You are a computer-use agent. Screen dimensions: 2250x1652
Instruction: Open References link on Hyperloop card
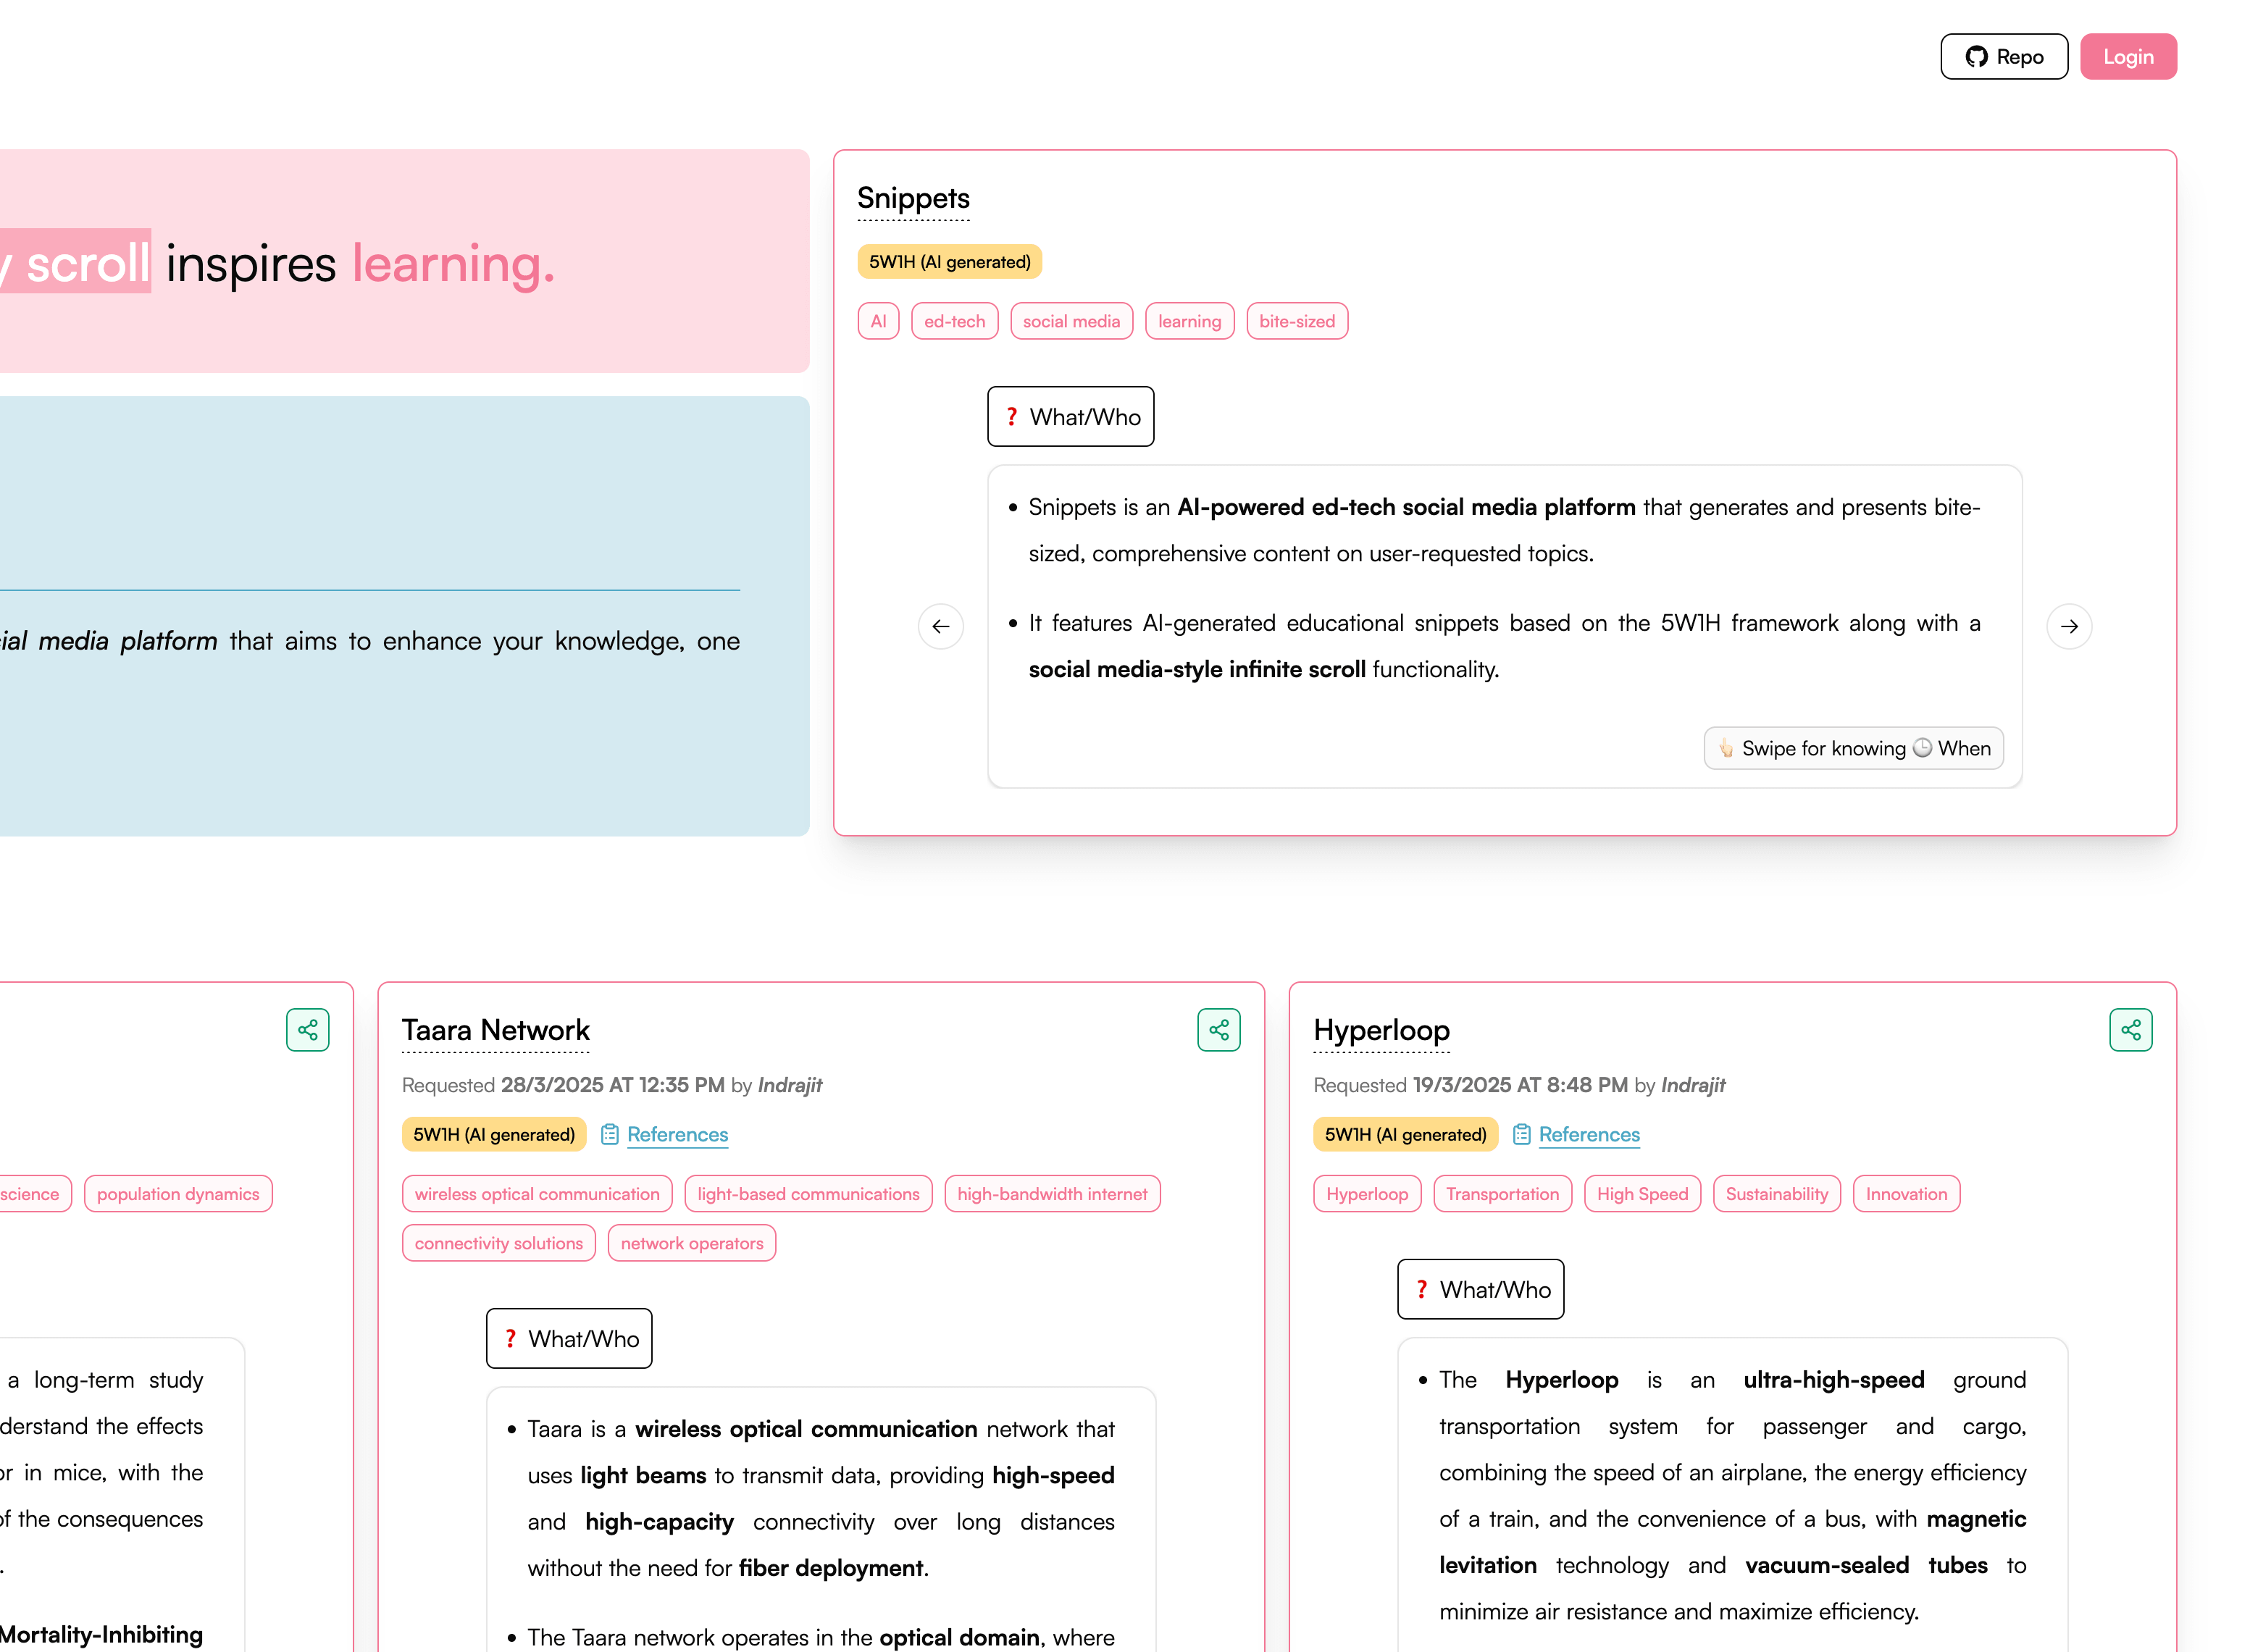1588,1134
